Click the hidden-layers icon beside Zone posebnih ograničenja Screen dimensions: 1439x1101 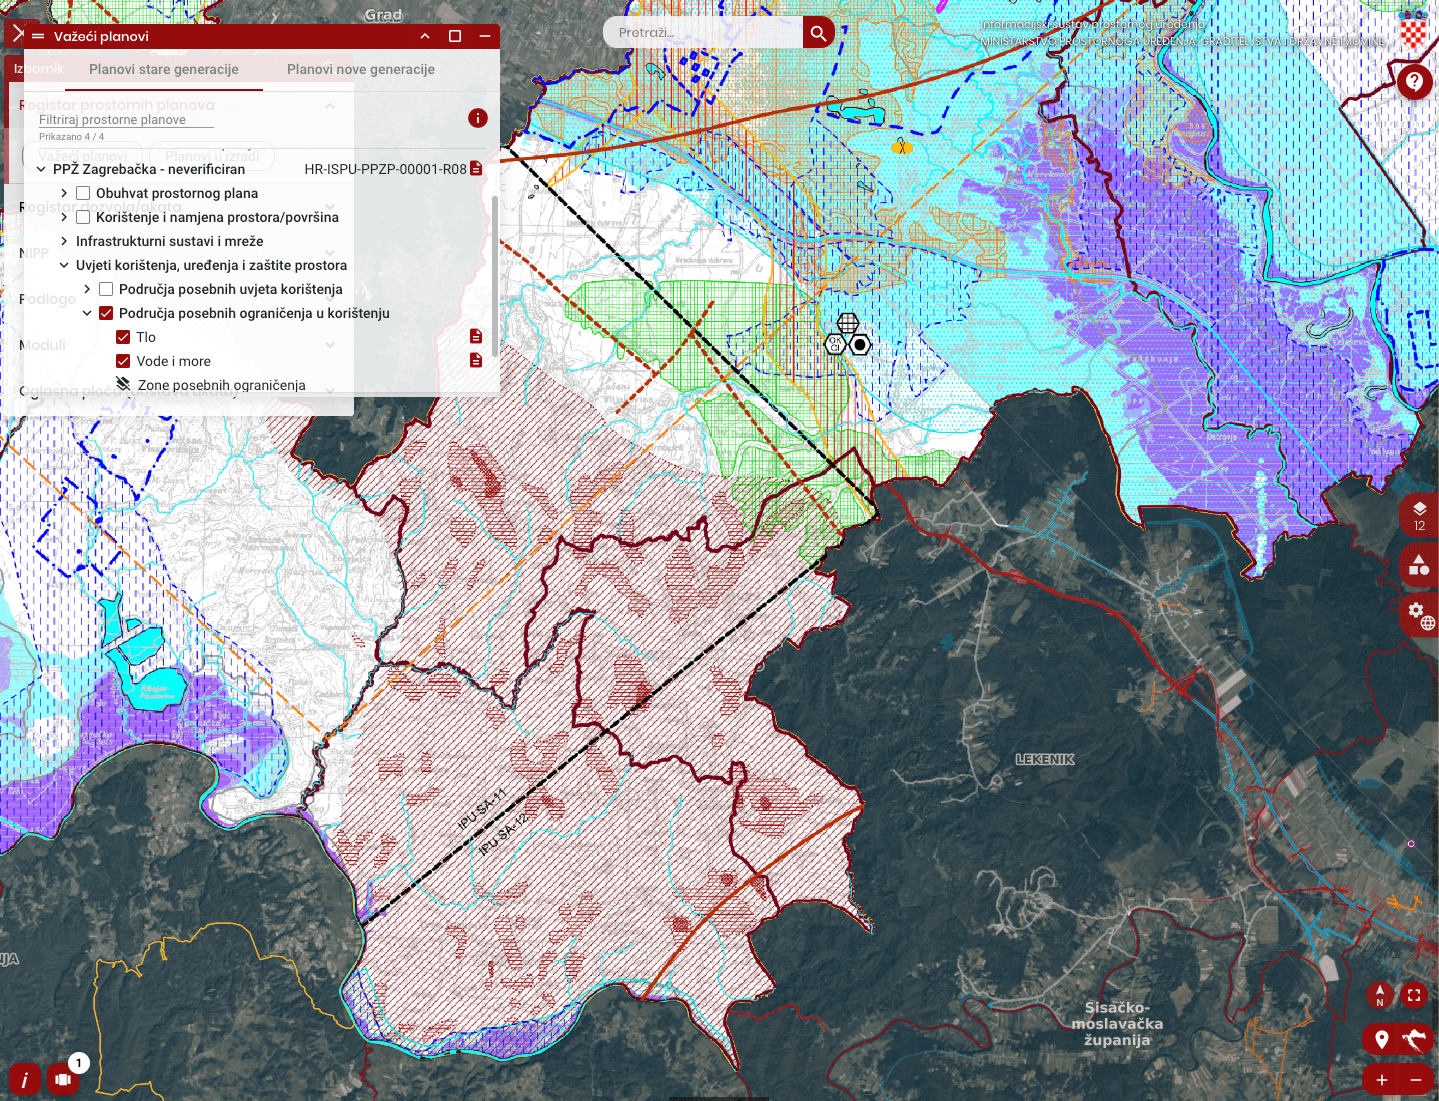pos(123,384)
